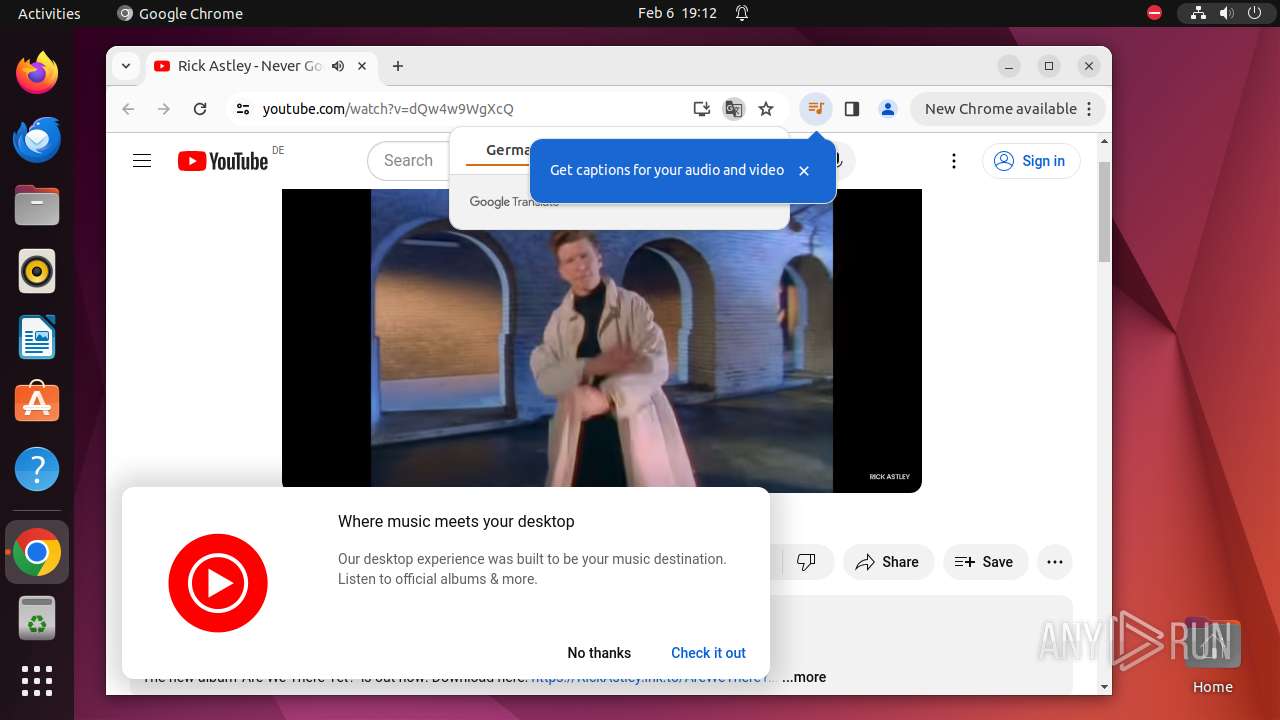Viewport: 1280px width, 720px height.
Task: Toggle the Chrome side panel
Action: coord(852,109)
